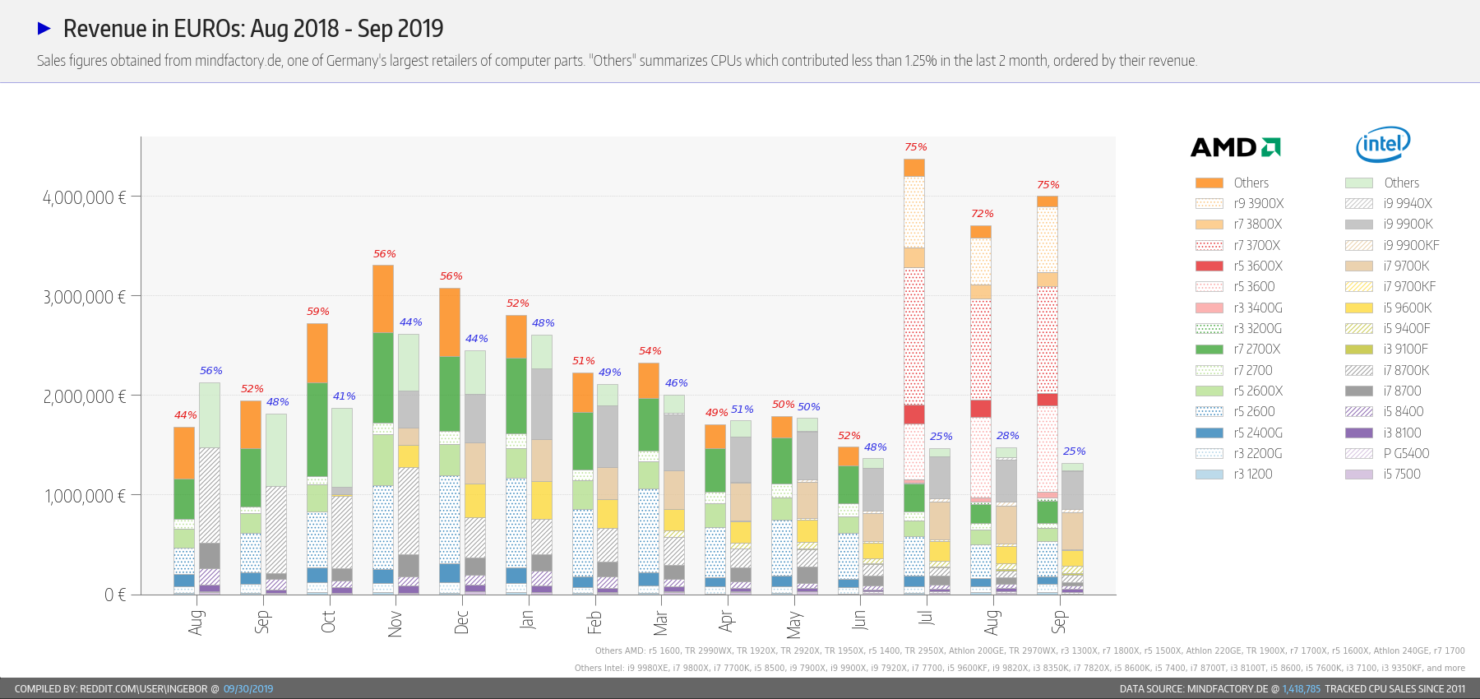Click the dark gray i7 8700 legend swatch
The image size is (1480, 699).
[1359, 391]
